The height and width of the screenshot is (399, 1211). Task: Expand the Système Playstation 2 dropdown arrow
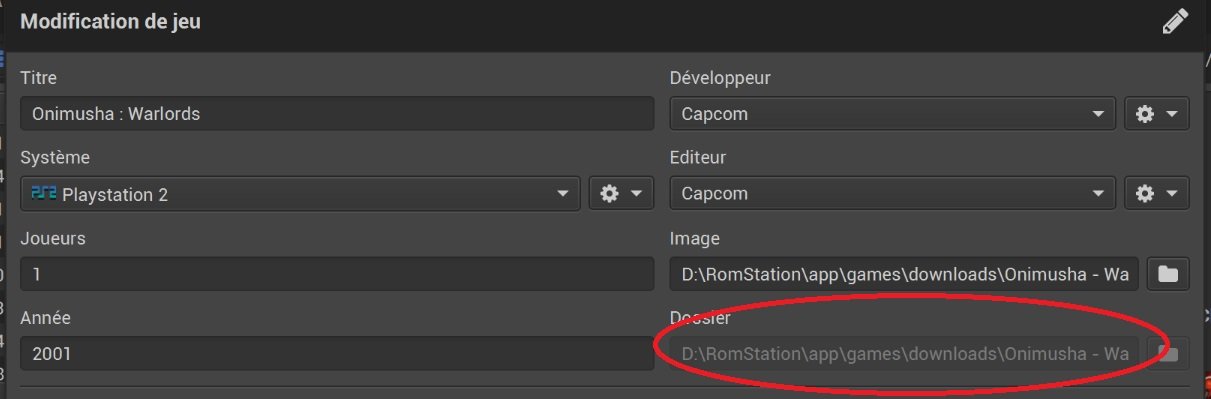click(x=563, y=193)
